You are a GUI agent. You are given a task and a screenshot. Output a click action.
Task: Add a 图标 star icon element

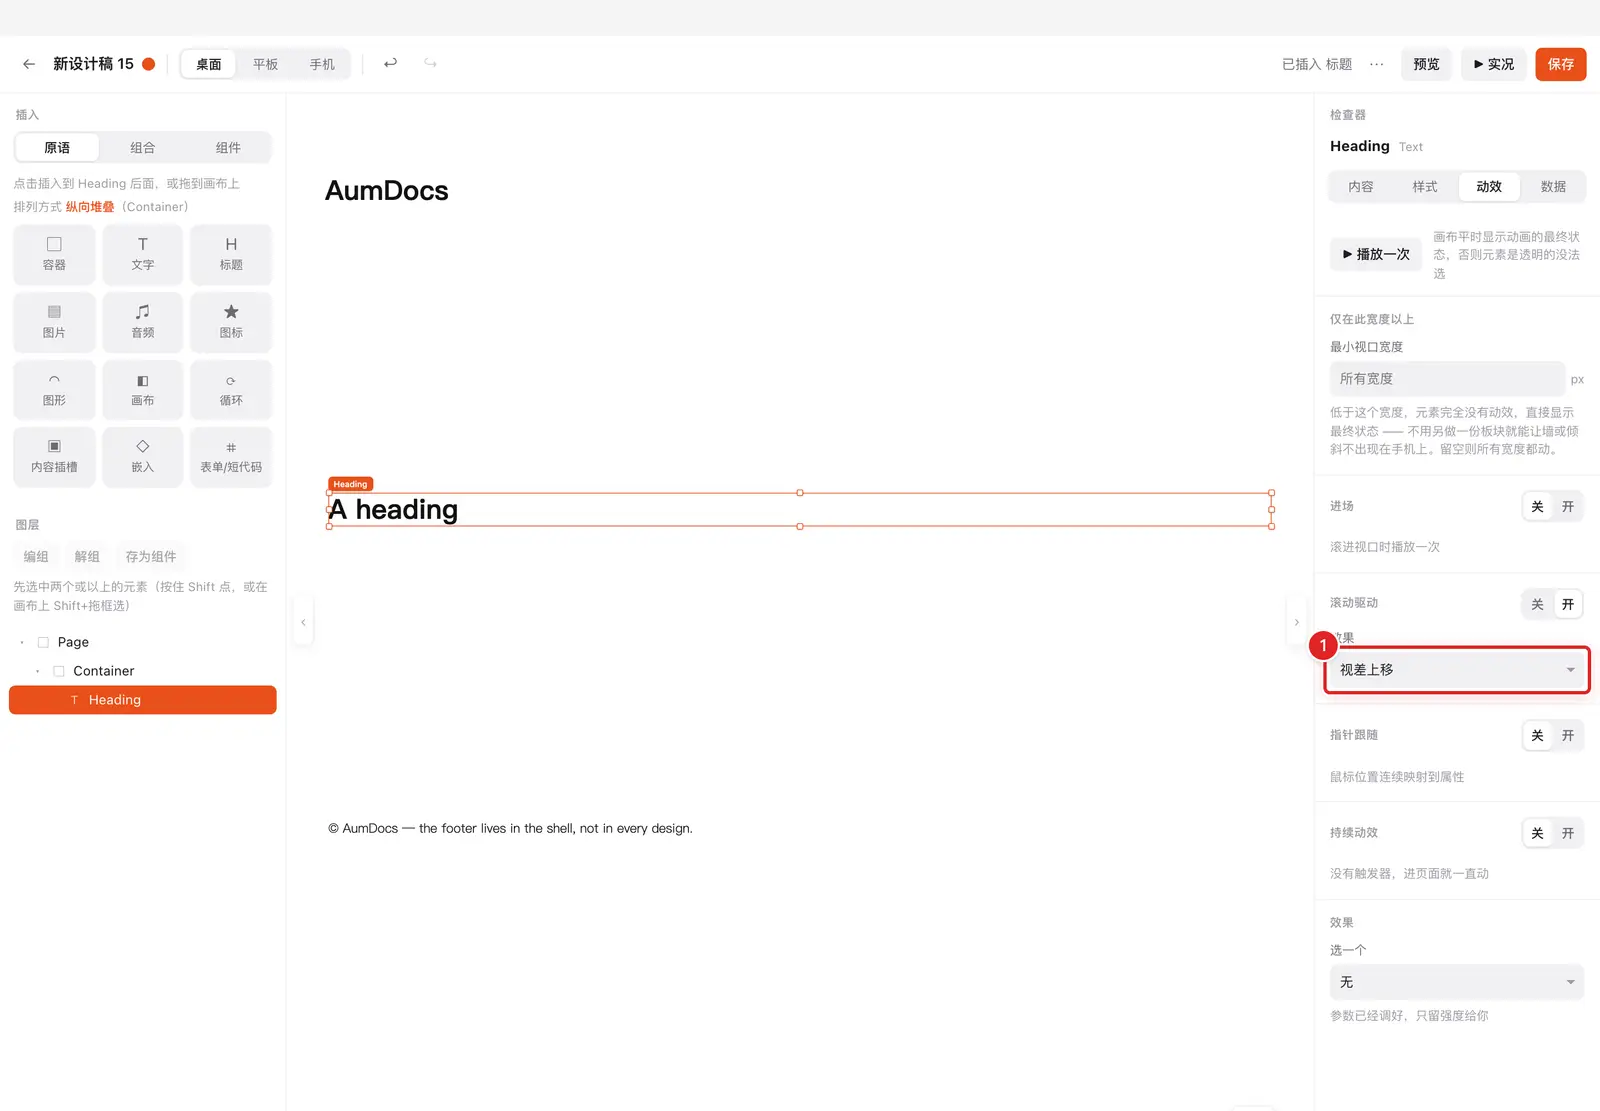click(231, 322)
